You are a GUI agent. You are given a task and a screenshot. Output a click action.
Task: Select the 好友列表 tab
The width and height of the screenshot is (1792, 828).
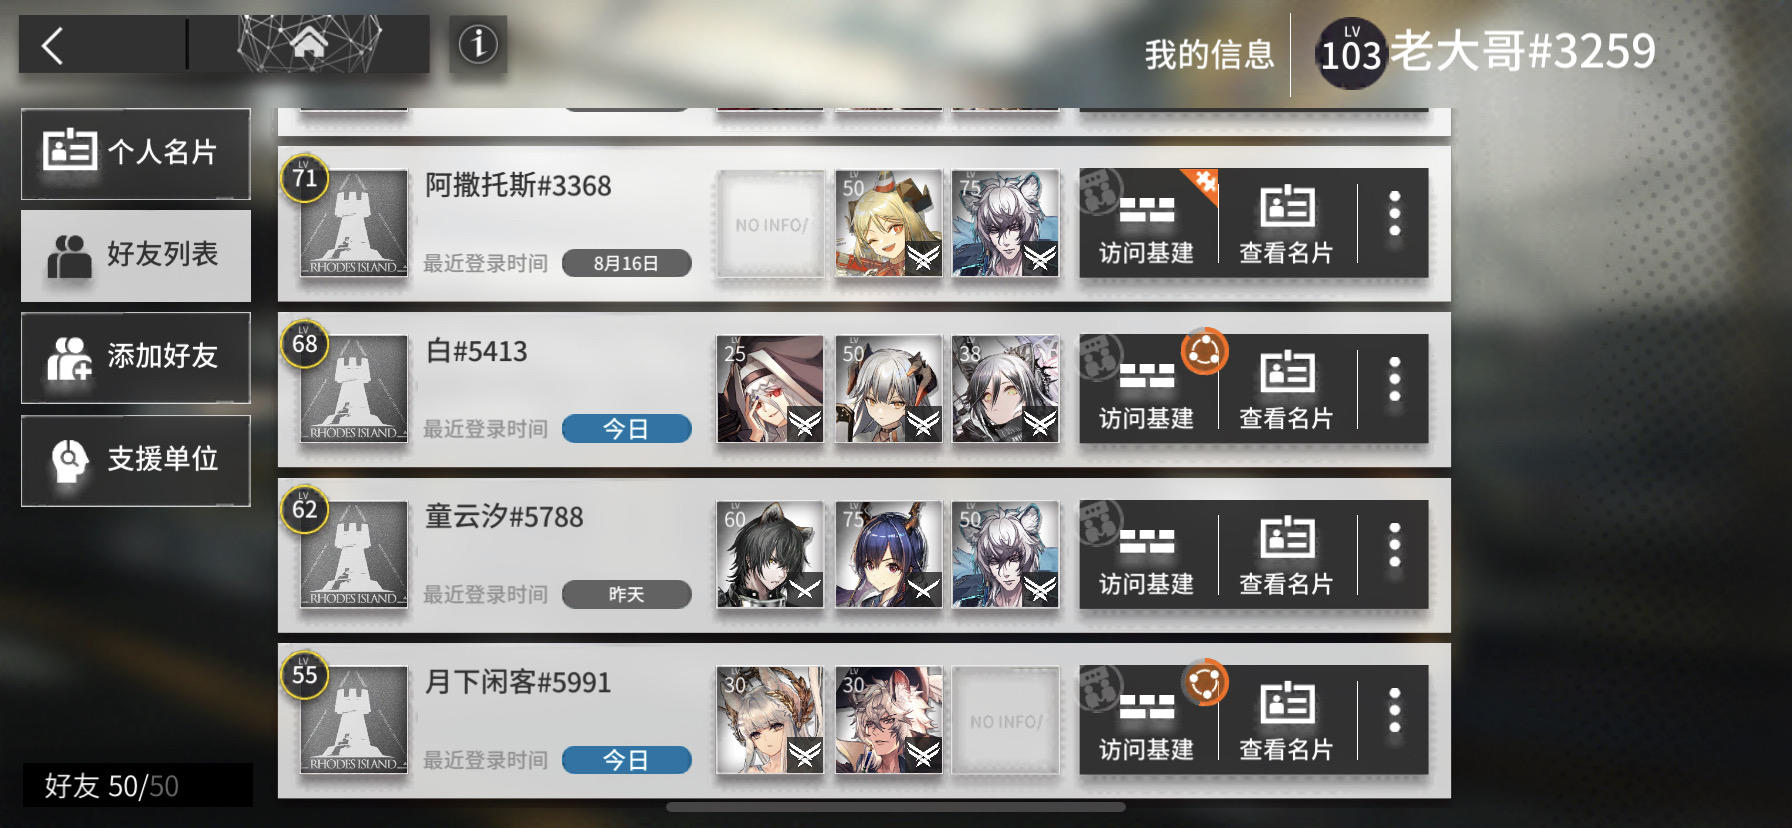pyautogui.click(x=136, y=256)
